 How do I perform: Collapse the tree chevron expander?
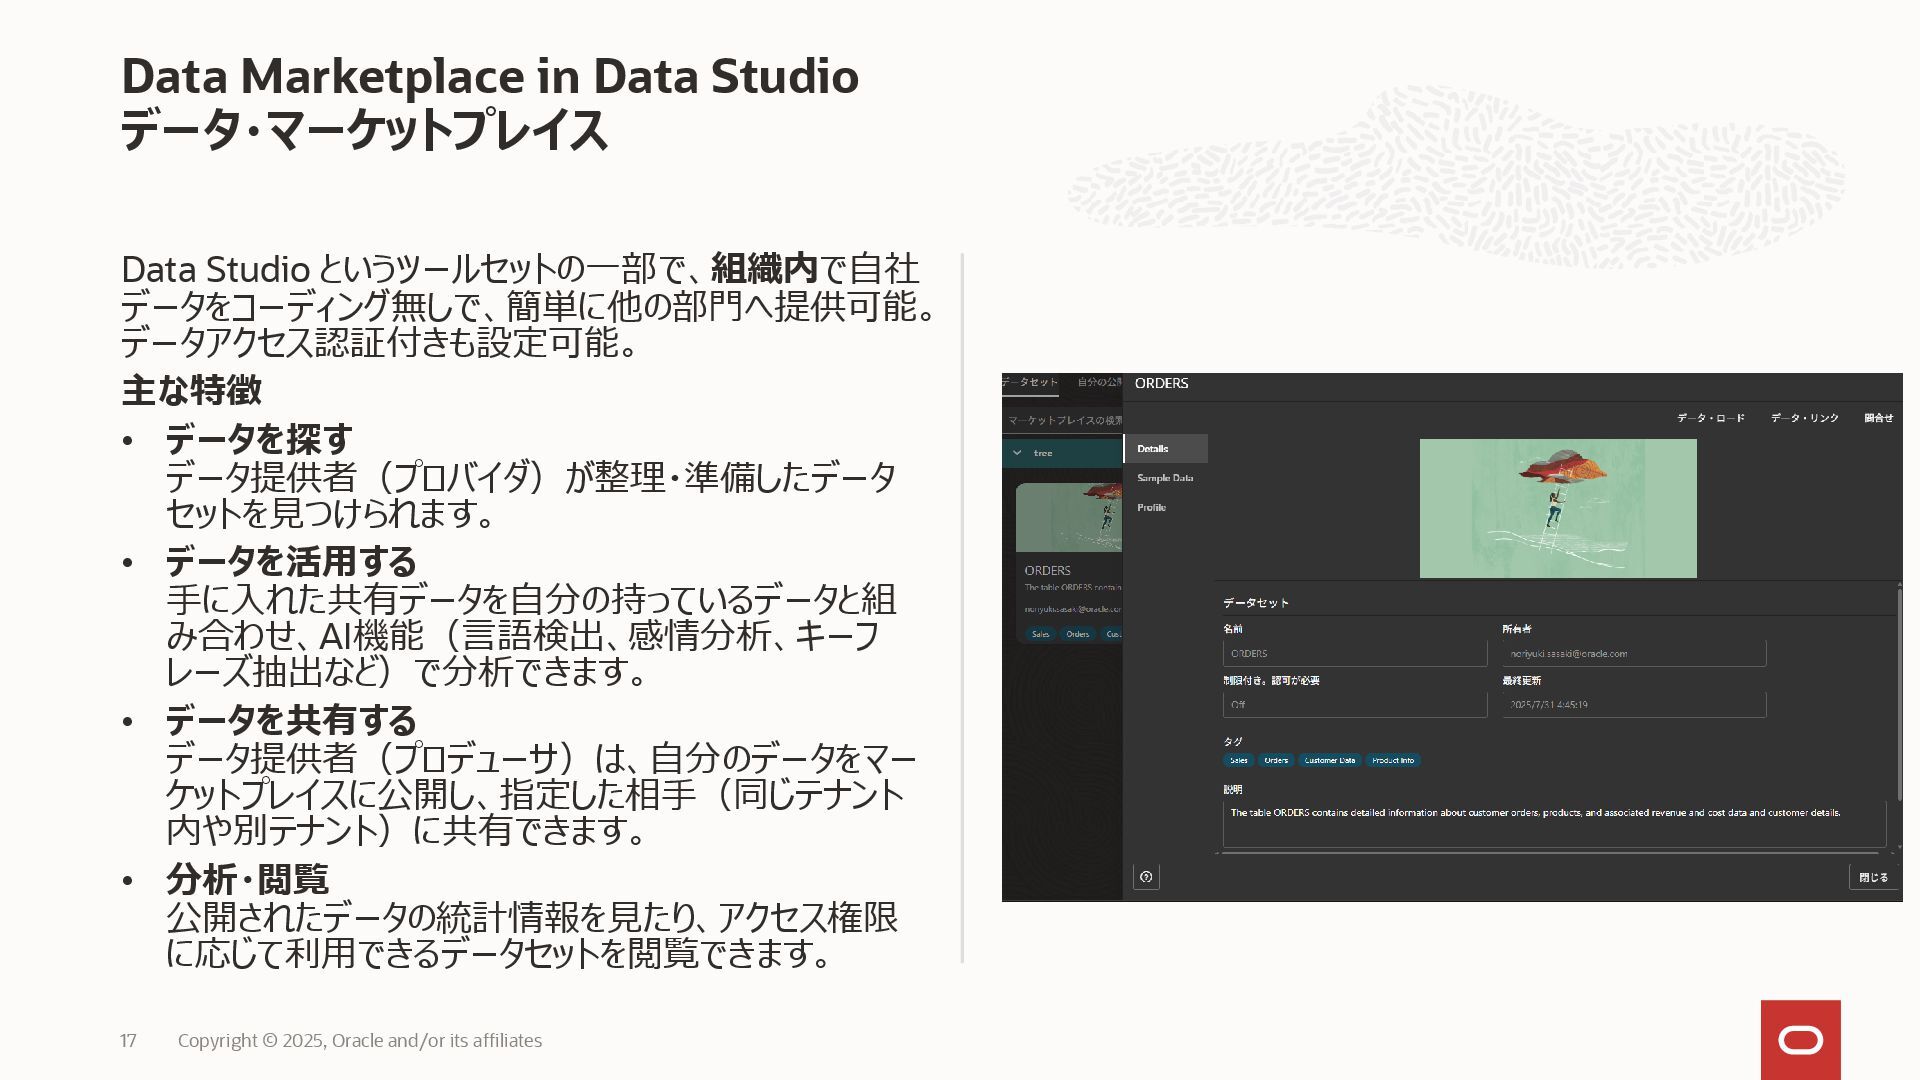pos(1017,453)
